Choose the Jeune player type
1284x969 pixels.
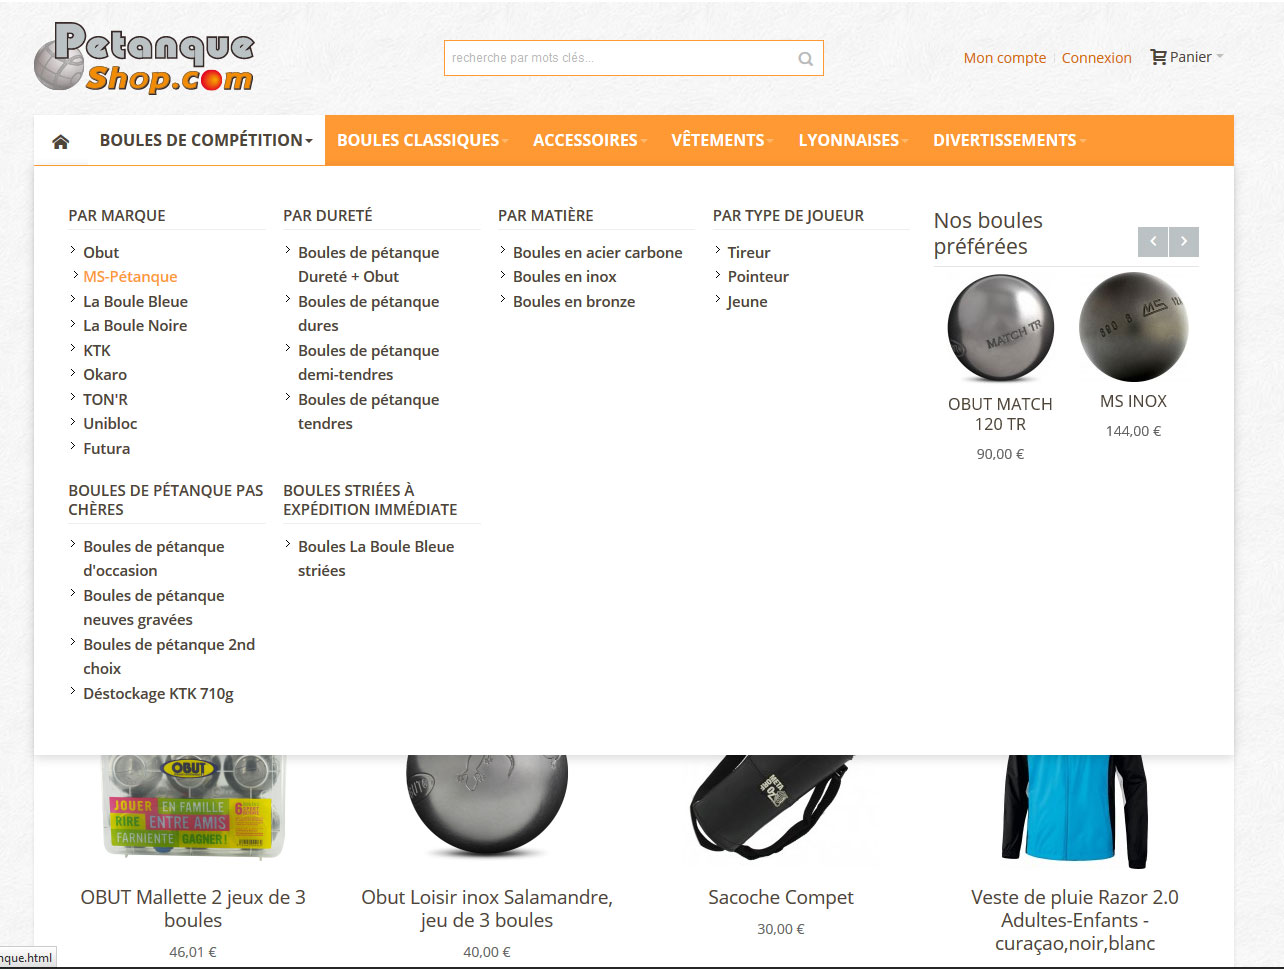click(x=748, y=301)
